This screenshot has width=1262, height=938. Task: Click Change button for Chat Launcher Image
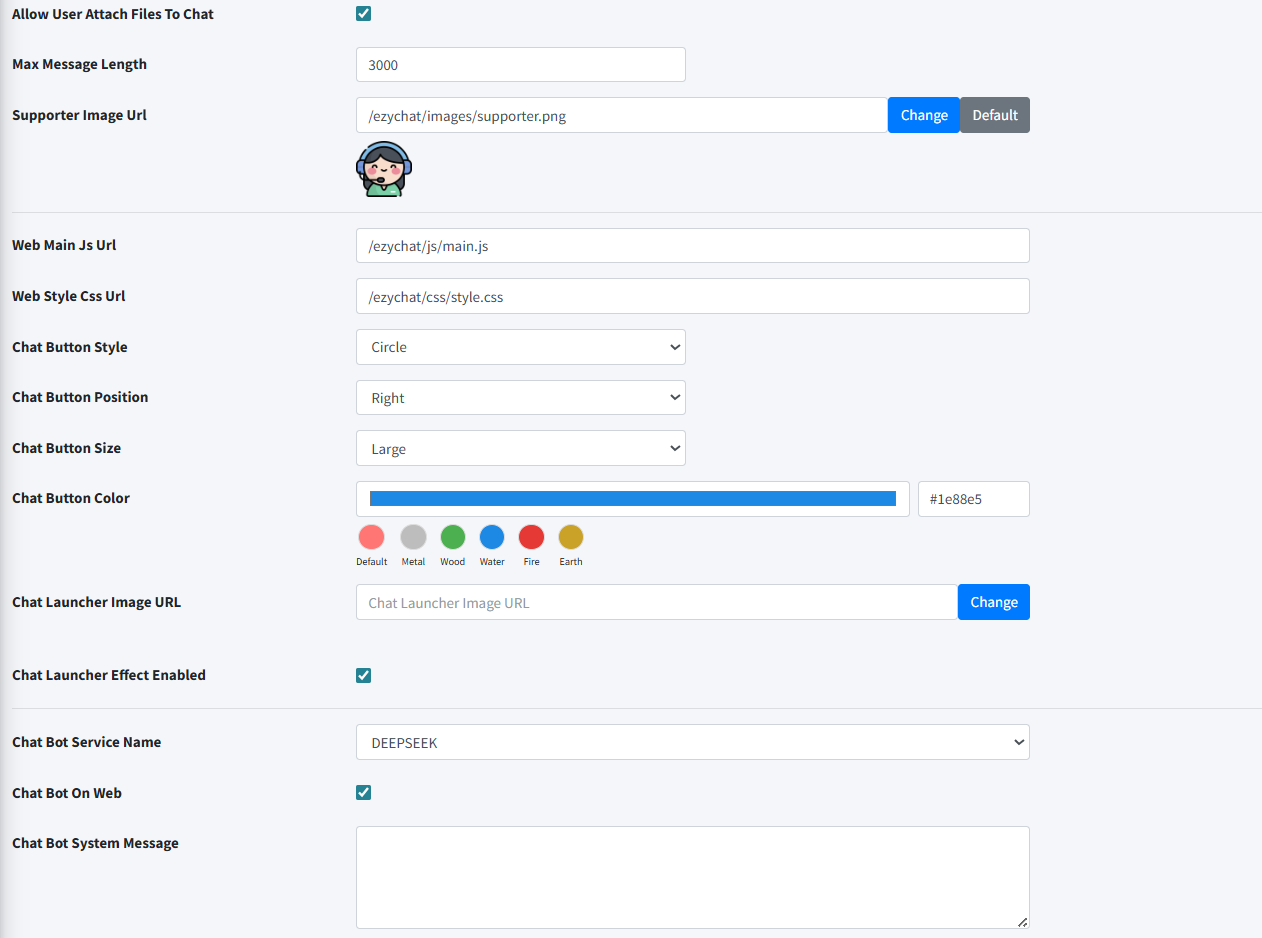(x=994, y=602)
